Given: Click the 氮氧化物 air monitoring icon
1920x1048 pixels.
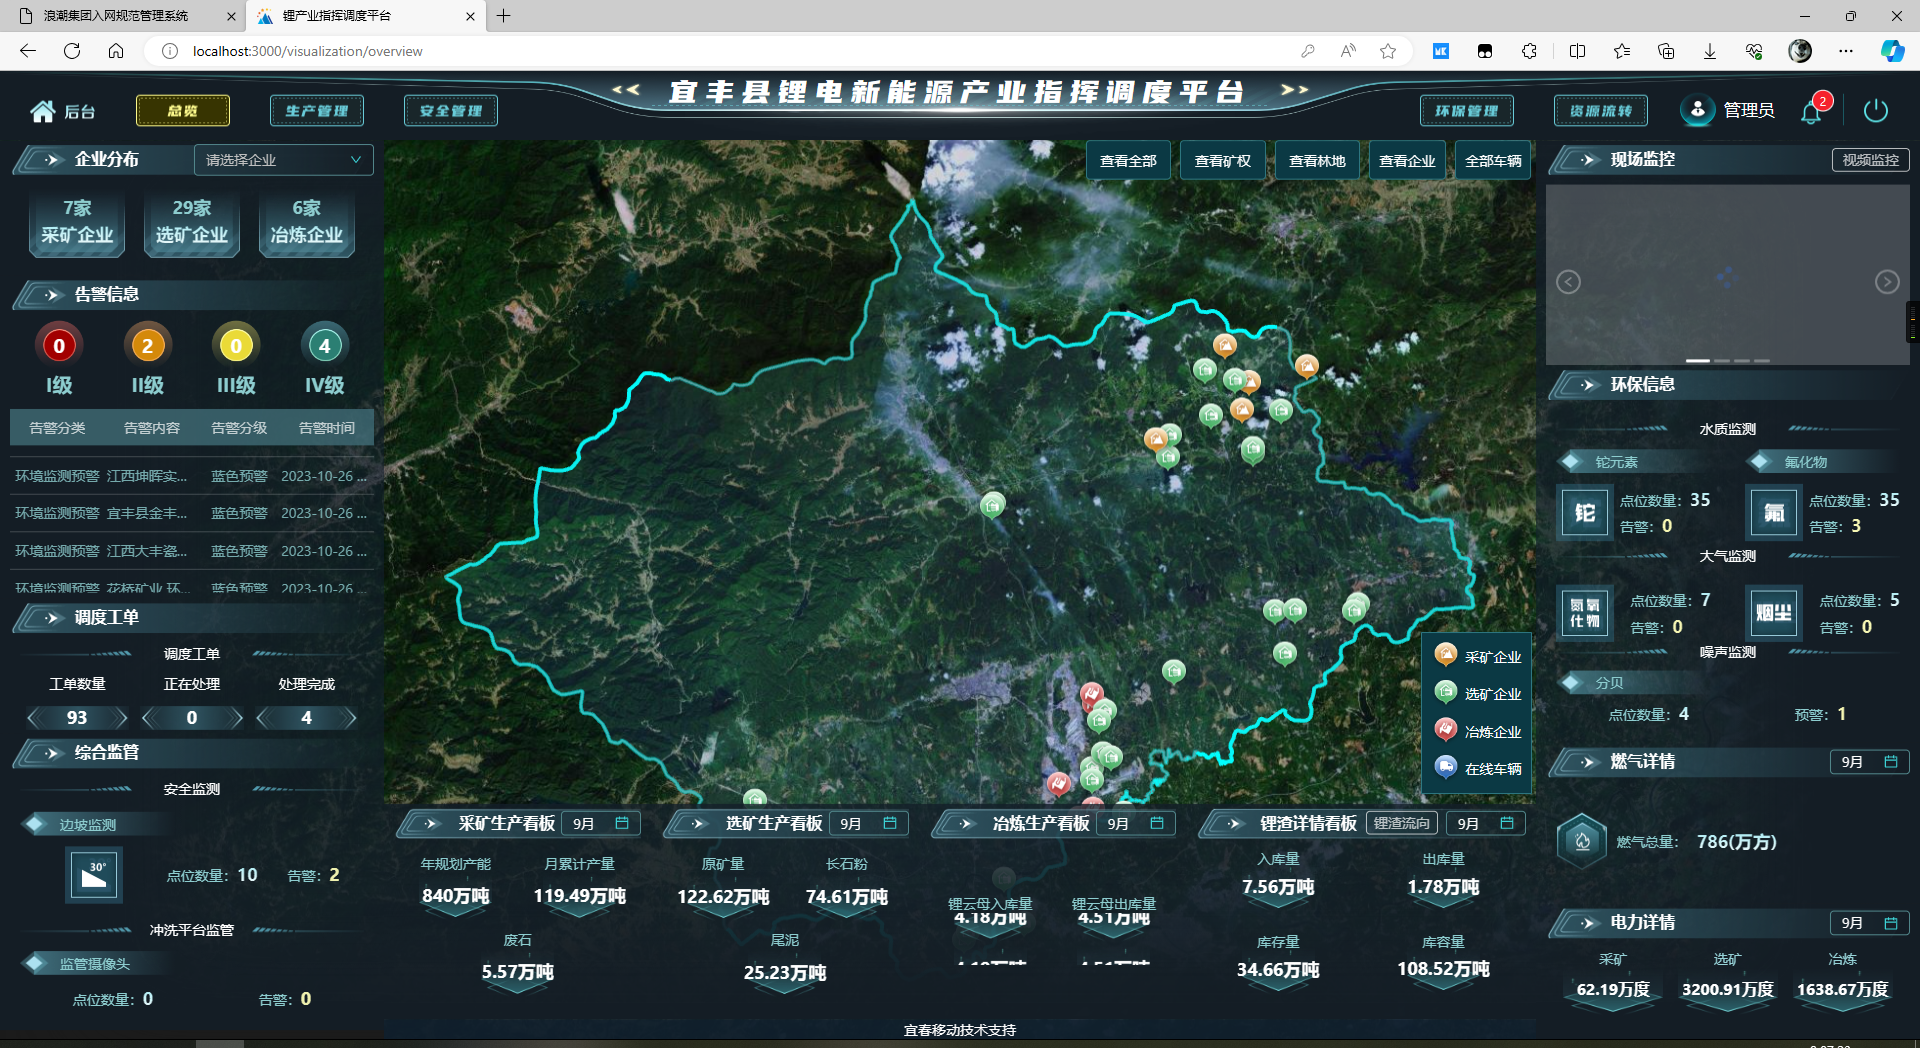Looking at the screenshot, I should tap(1585, 613).
